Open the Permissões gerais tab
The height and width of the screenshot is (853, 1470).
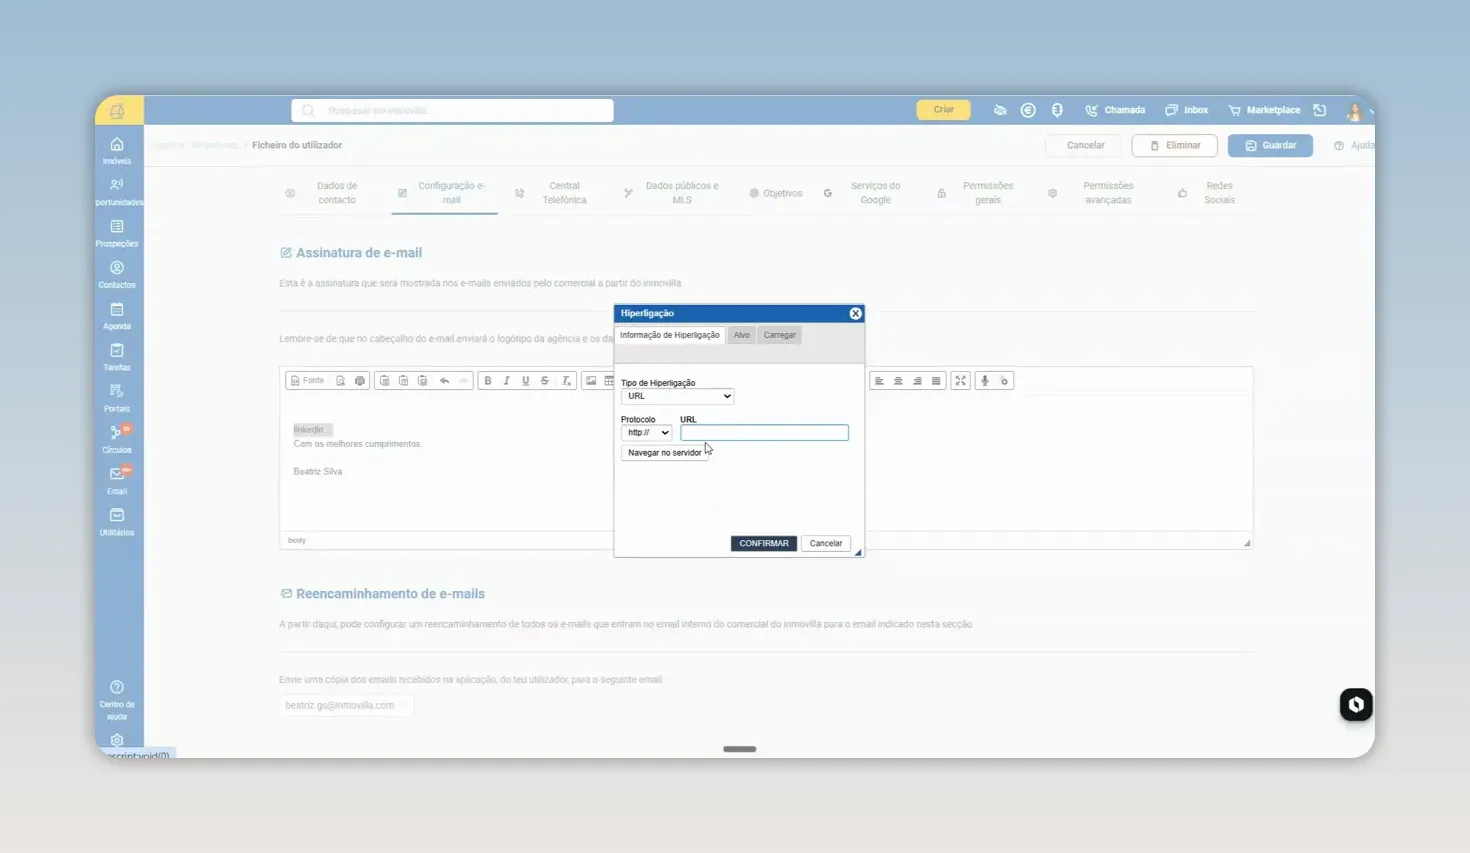point(977,193)
